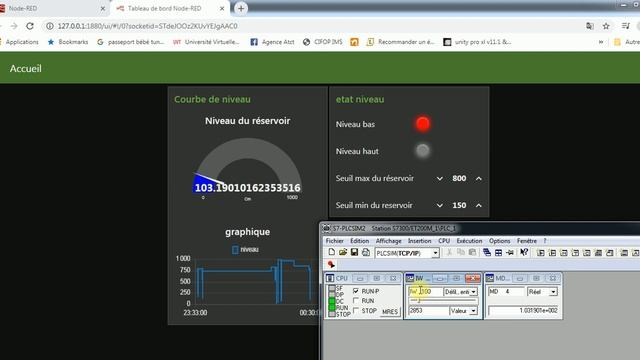Open the Valeur dropdown in IW window
This screenshot has width=640, height=360.
(473, 311)
